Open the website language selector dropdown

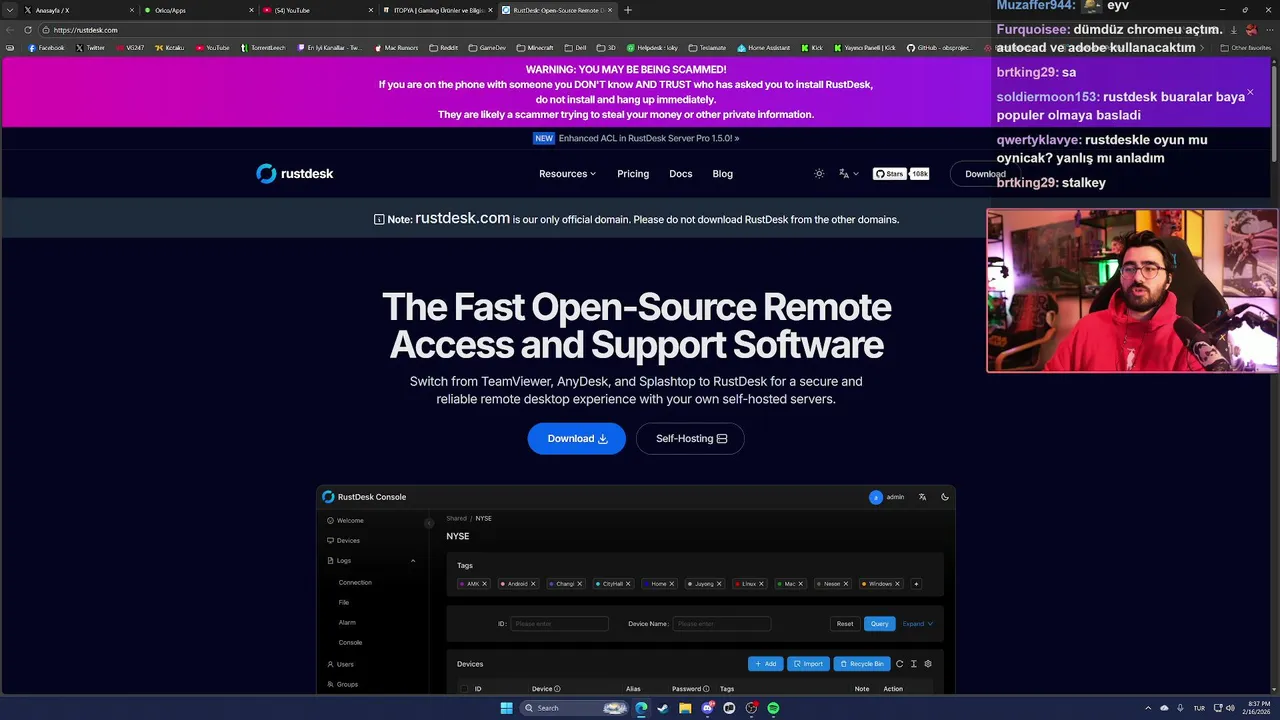[848, 174]
